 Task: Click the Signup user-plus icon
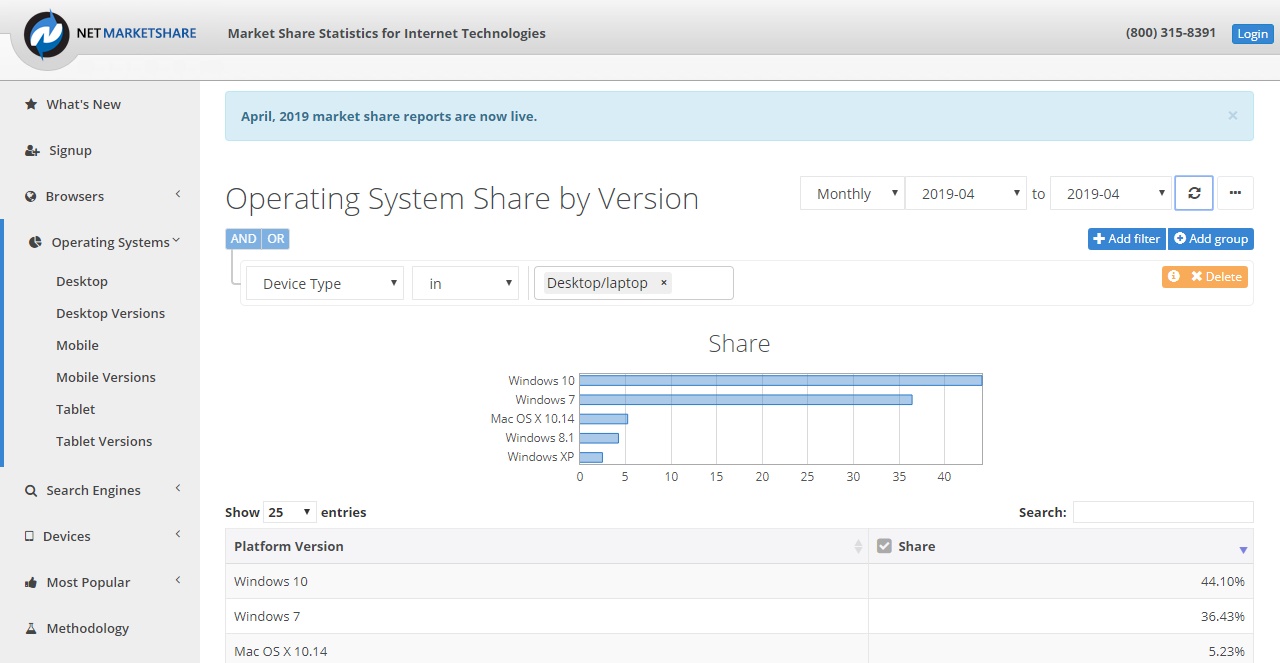pyautogui.click(x=32, y=150)
